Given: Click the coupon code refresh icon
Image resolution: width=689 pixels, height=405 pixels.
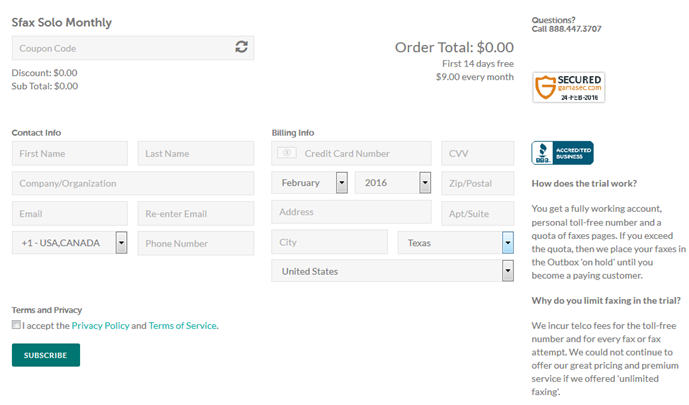Looking at the screenshot, I should 241,47.
